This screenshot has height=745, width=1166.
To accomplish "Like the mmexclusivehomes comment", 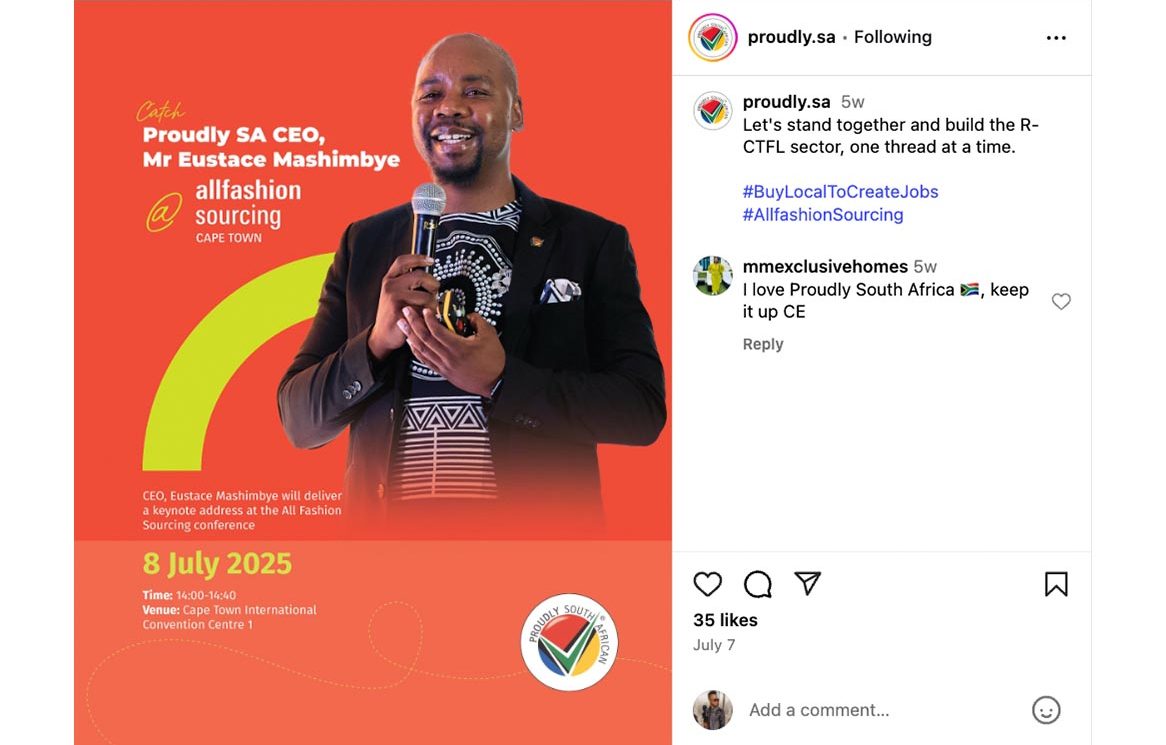I will pos(1061,301).
